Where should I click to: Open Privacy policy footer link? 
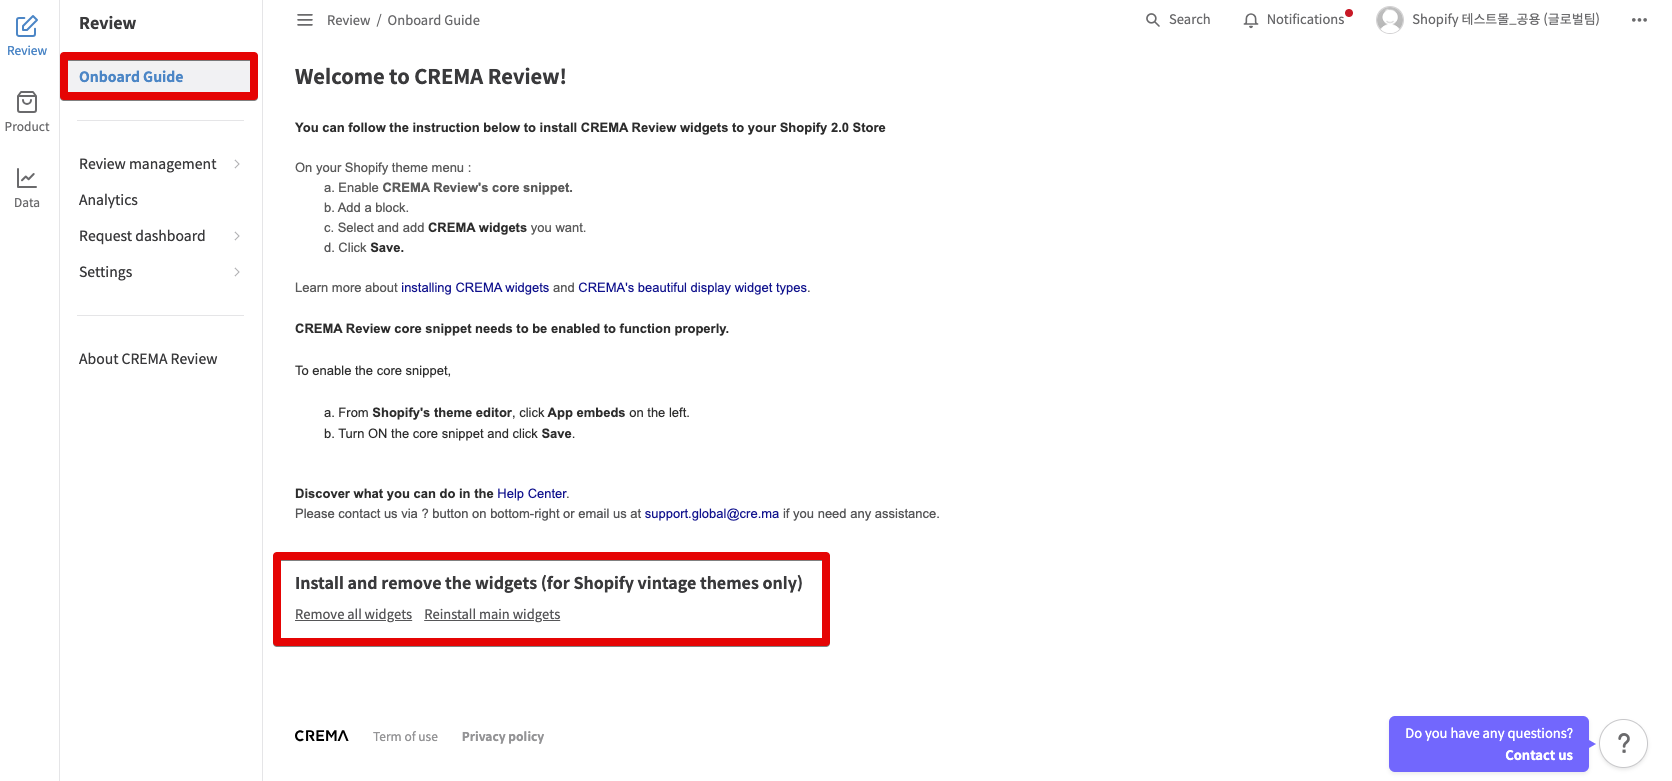coord(503,737)
